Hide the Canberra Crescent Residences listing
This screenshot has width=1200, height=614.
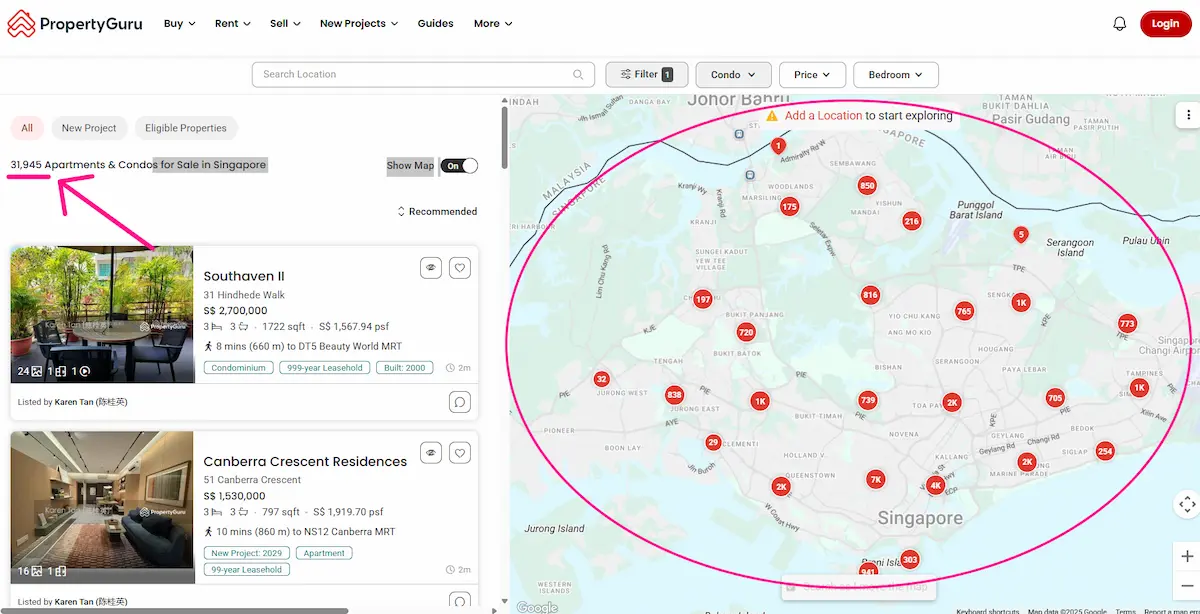tap(431, 453)
